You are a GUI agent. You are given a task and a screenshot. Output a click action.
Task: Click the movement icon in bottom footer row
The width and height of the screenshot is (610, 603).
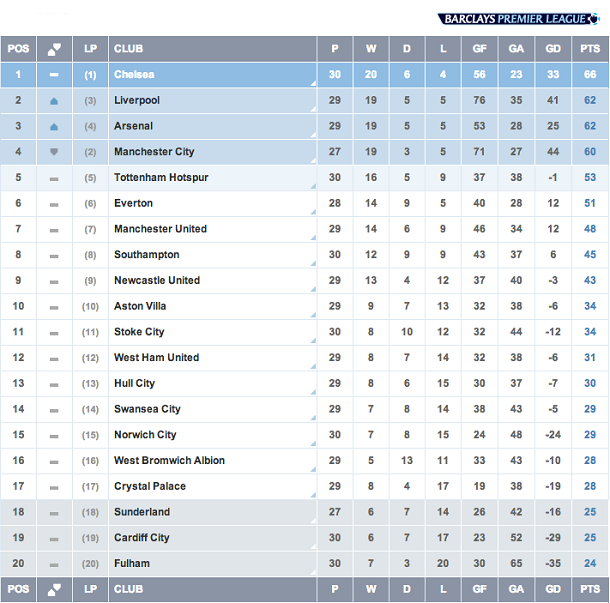point(54,590)
